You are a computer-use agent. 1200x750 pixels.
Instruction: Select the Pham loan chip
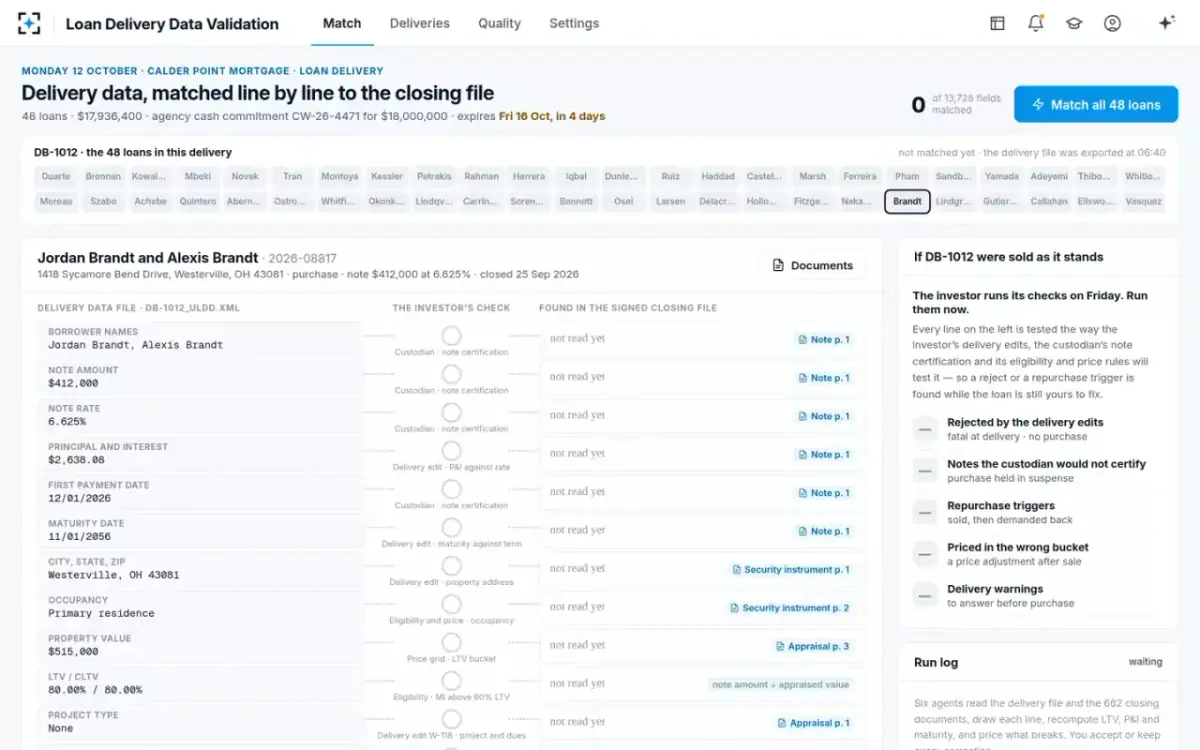(907, 176)
